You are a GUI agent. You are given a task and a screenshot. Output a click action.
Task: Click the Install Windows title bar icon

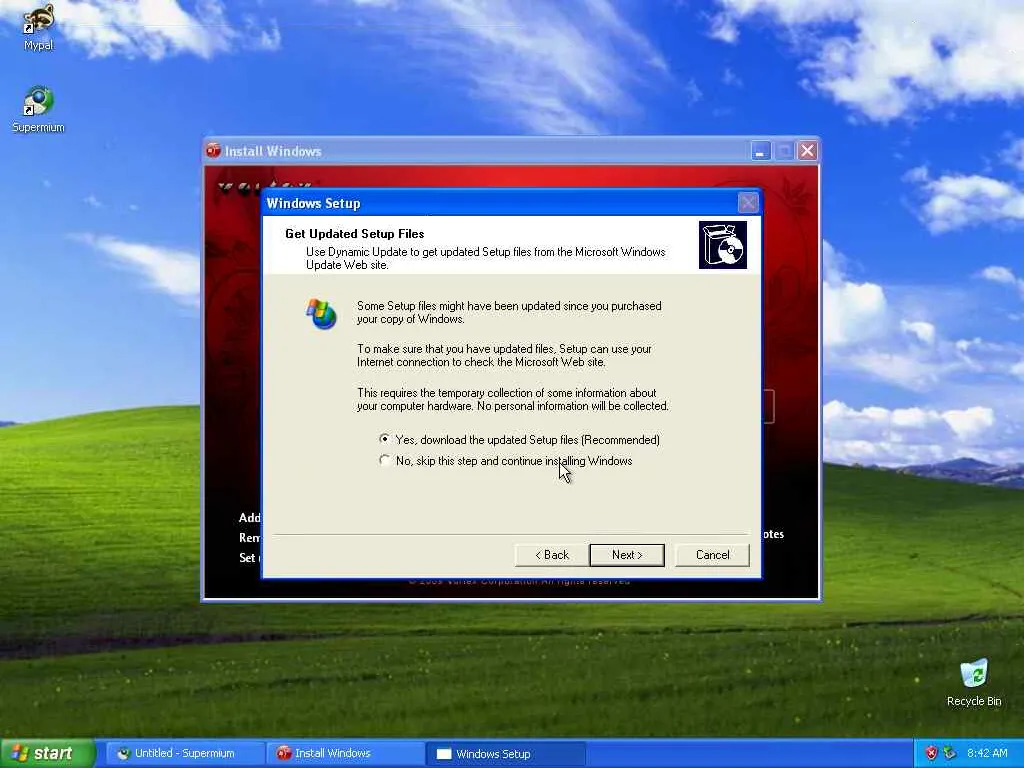[214, 150]
